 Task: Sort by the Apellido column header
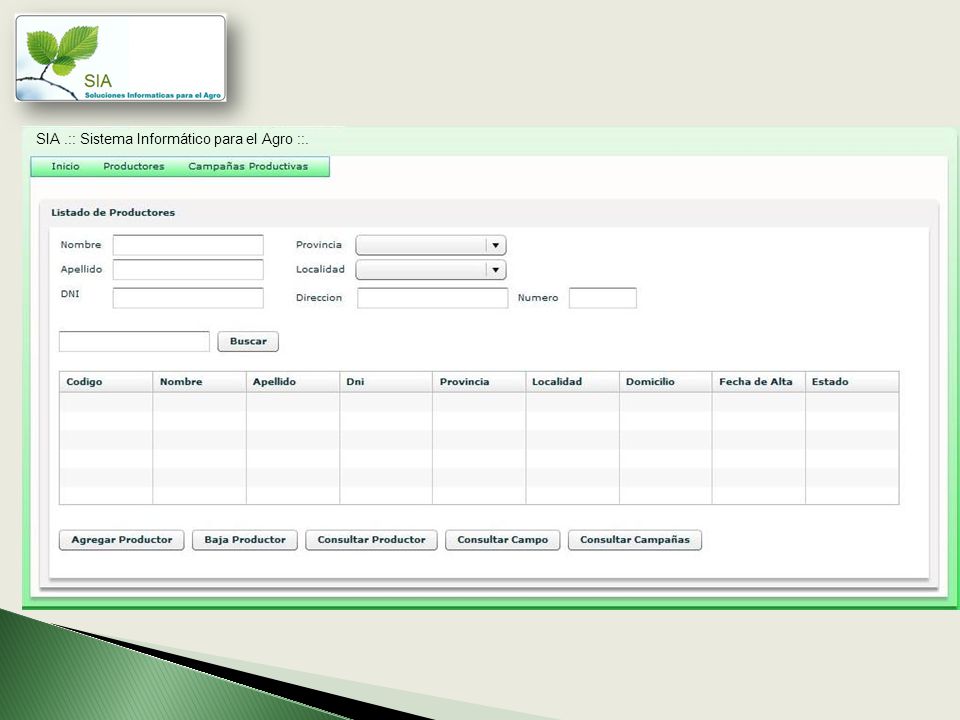pos(293,382)
